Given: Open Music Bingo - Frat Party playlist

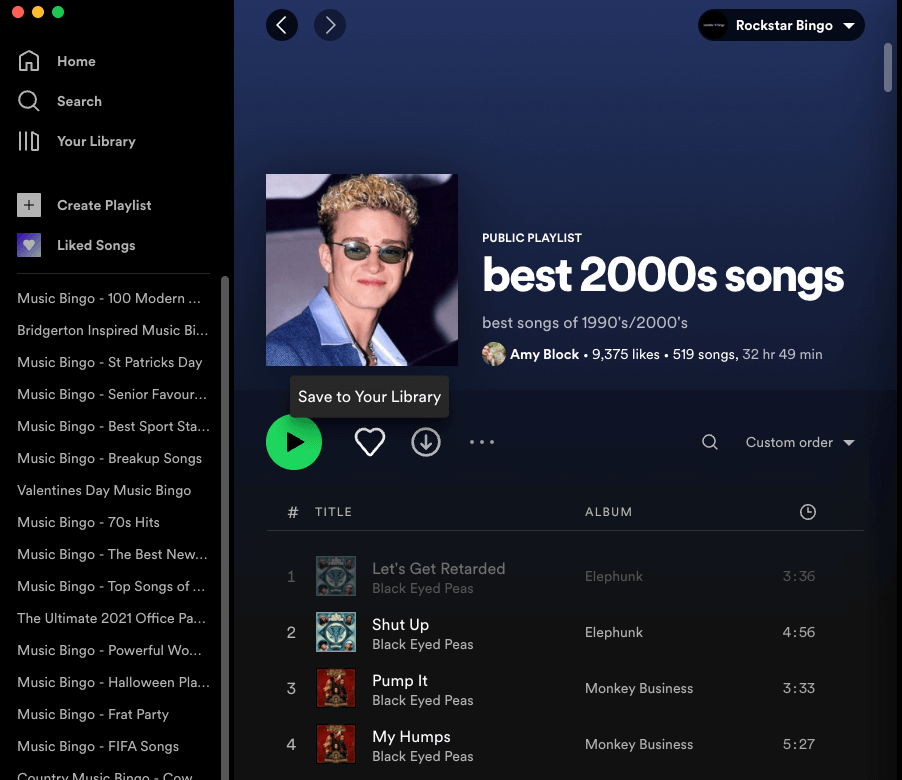Looking at the screenshot, I should 93,714.
